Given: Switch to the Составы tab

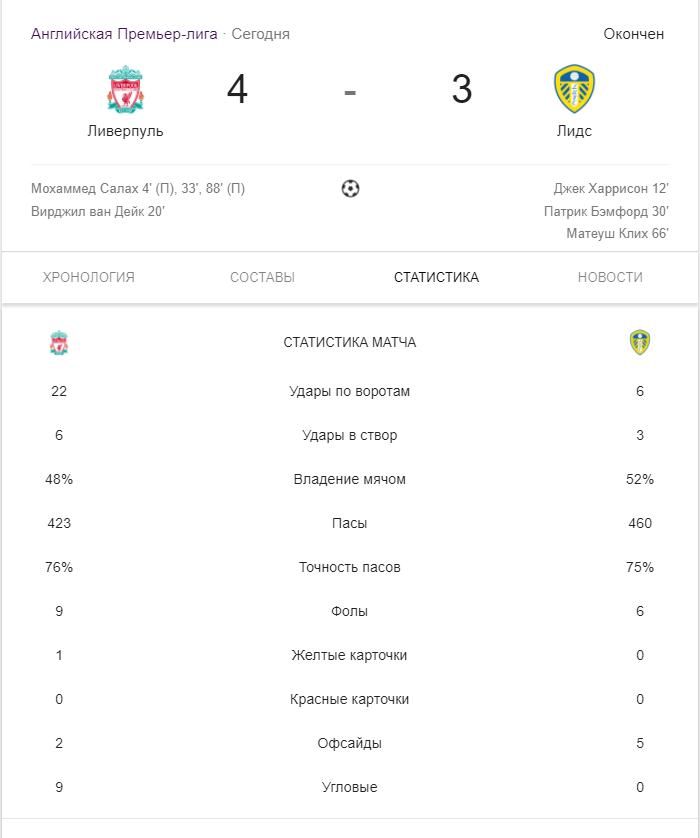Looking at the screenshot, I should pos(262,277).
